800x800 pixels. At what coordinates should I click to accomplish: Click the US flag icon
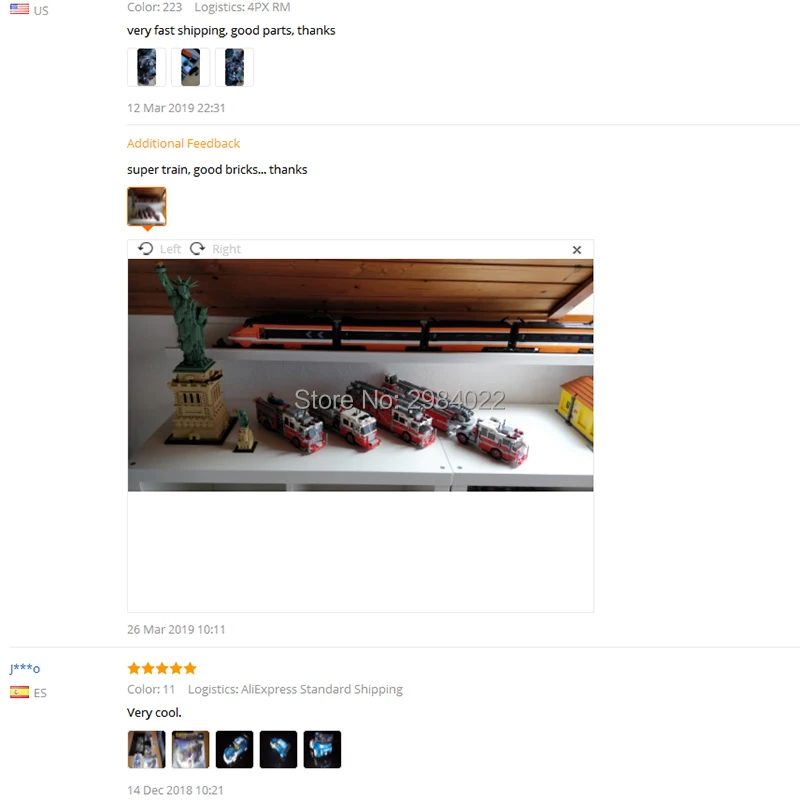coord(19,9)
